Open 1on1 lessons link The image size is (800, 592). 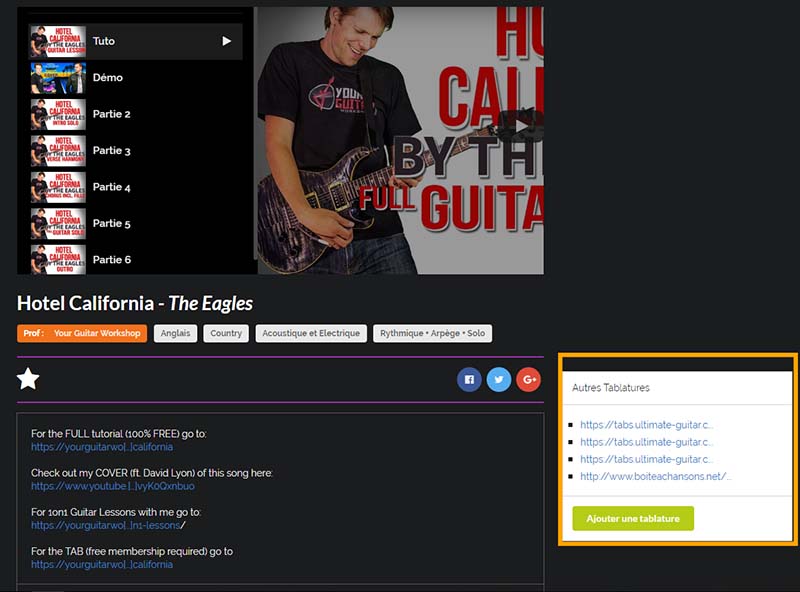[x=106, y=525]
